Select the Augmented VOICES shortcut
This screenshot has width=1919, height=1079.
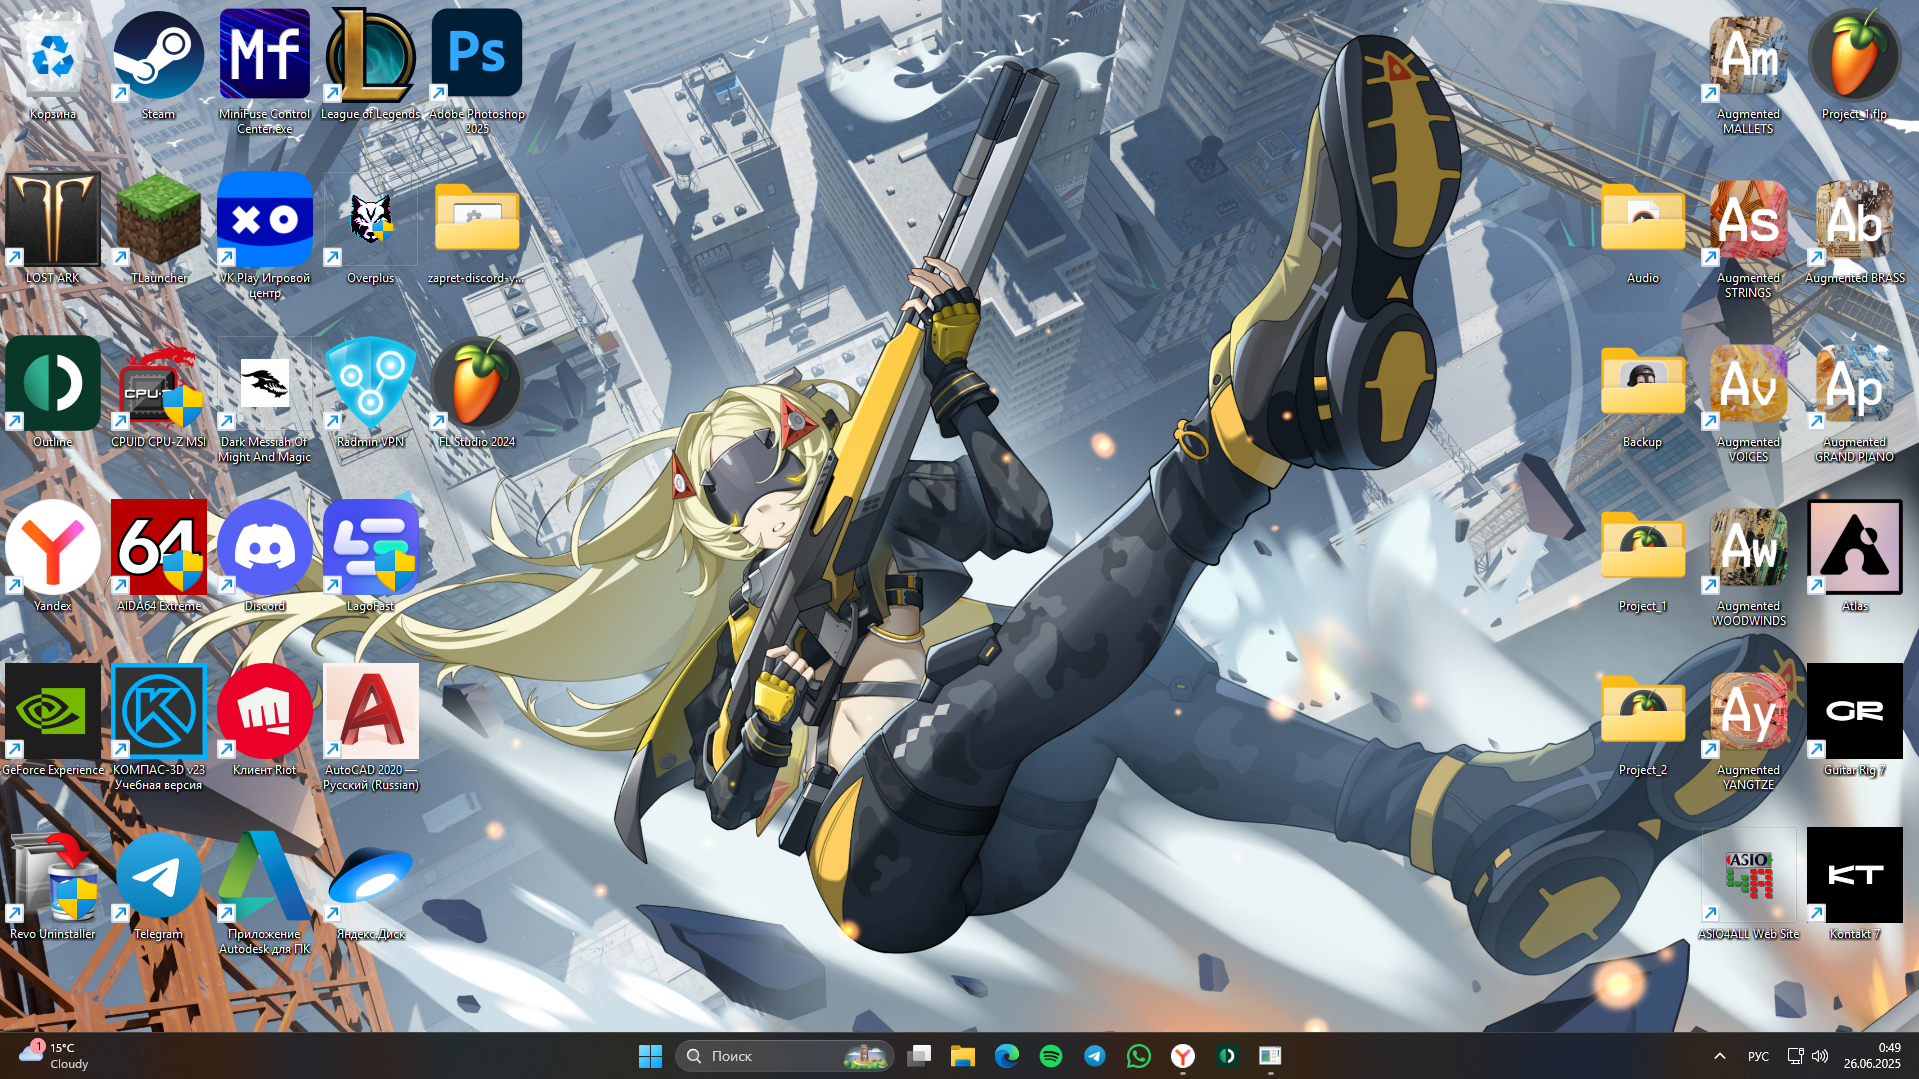pyautogui.click(x=1748, y=400)
